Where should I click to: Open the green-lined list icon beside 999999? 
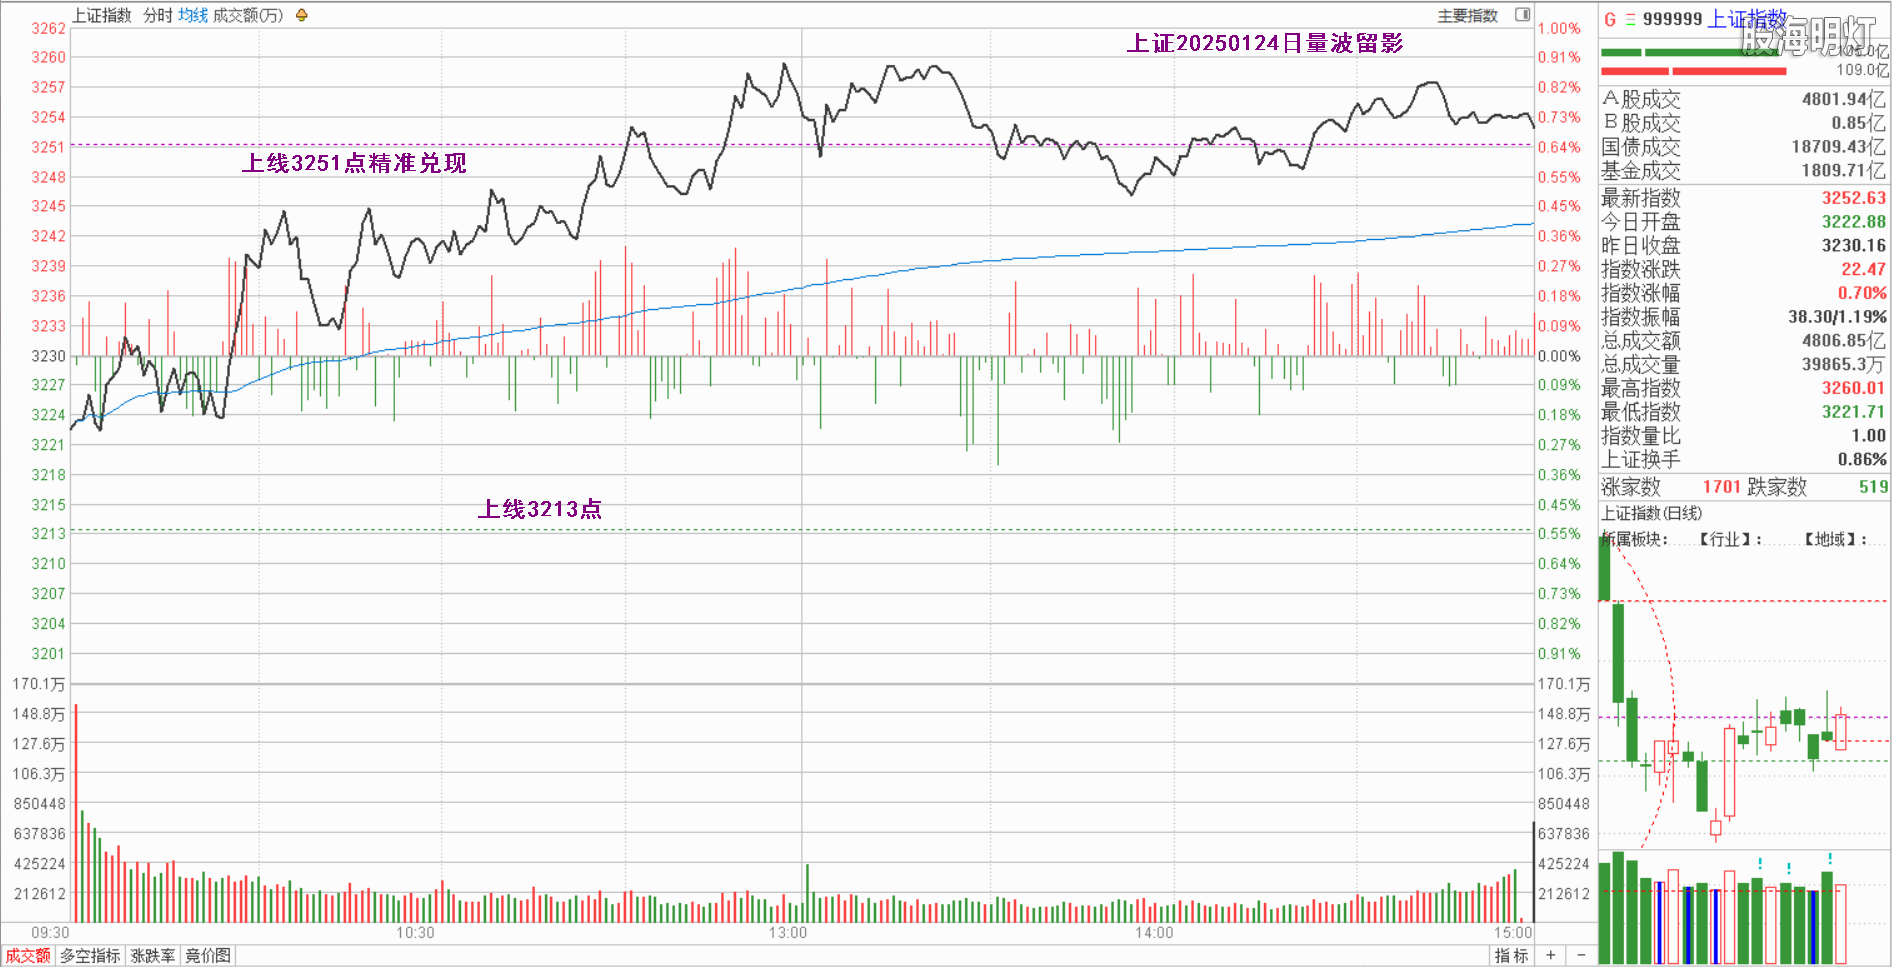1630,19
